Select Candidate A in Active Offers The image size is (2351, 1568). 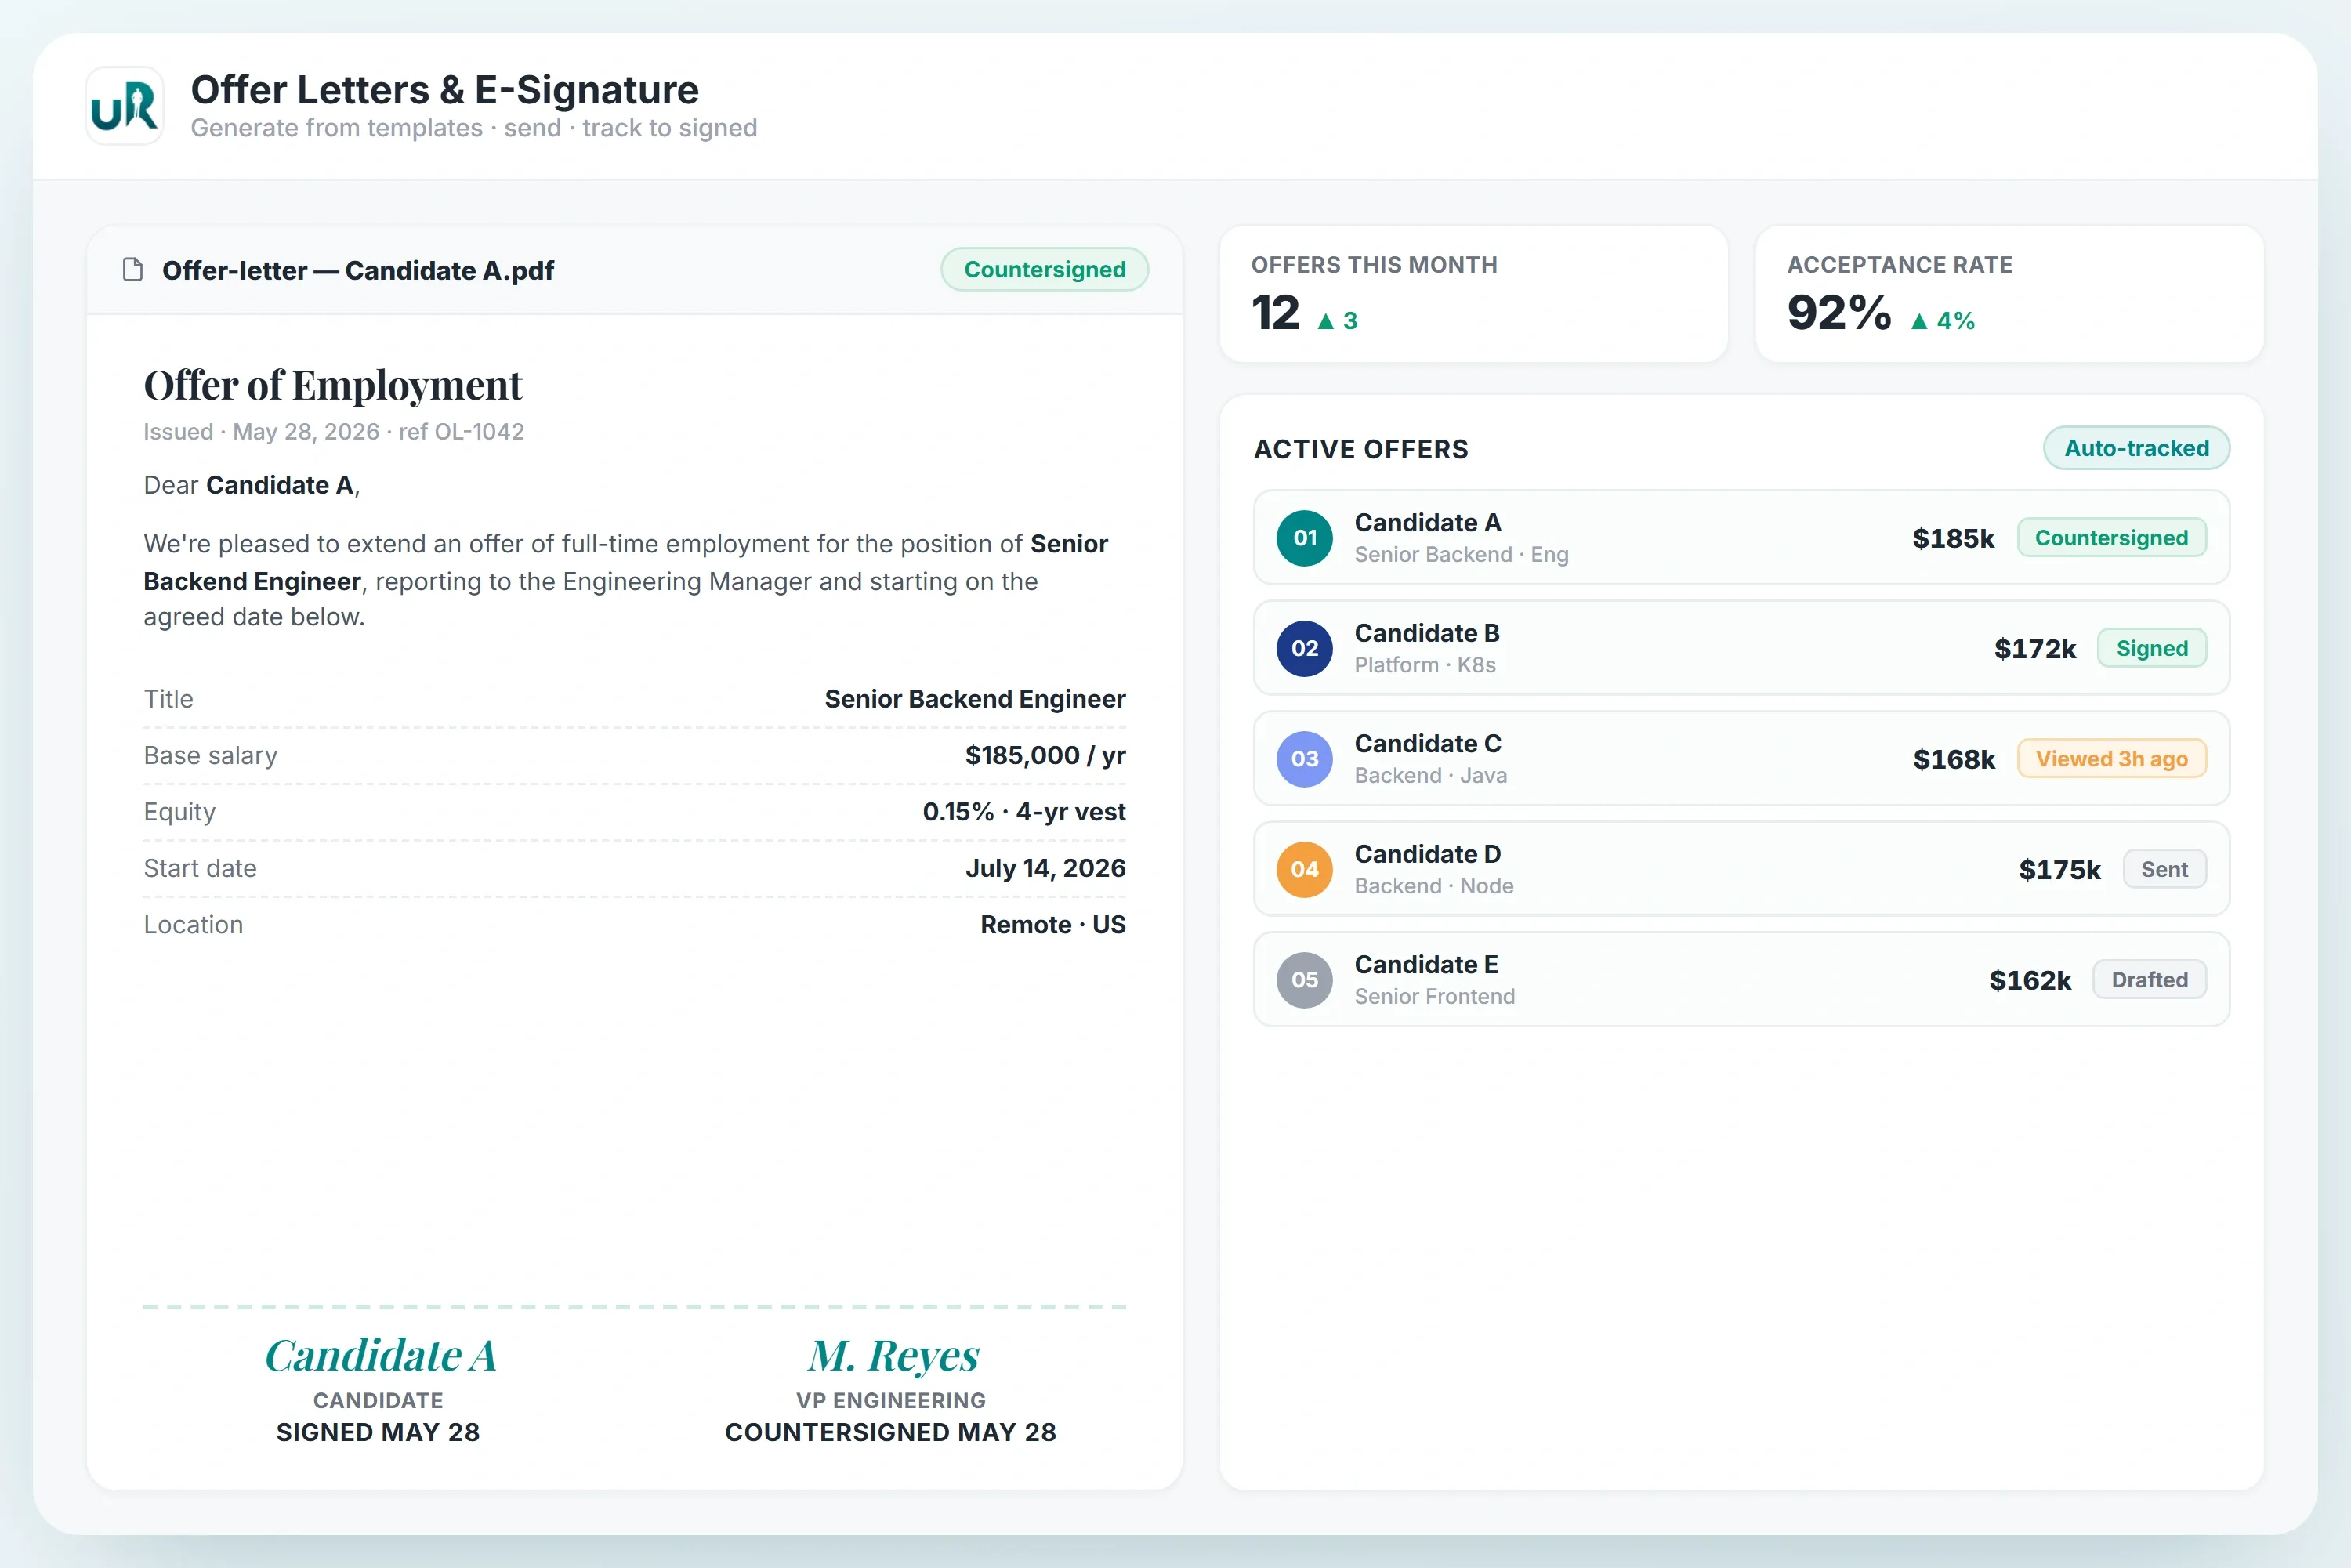[1741, 538]
